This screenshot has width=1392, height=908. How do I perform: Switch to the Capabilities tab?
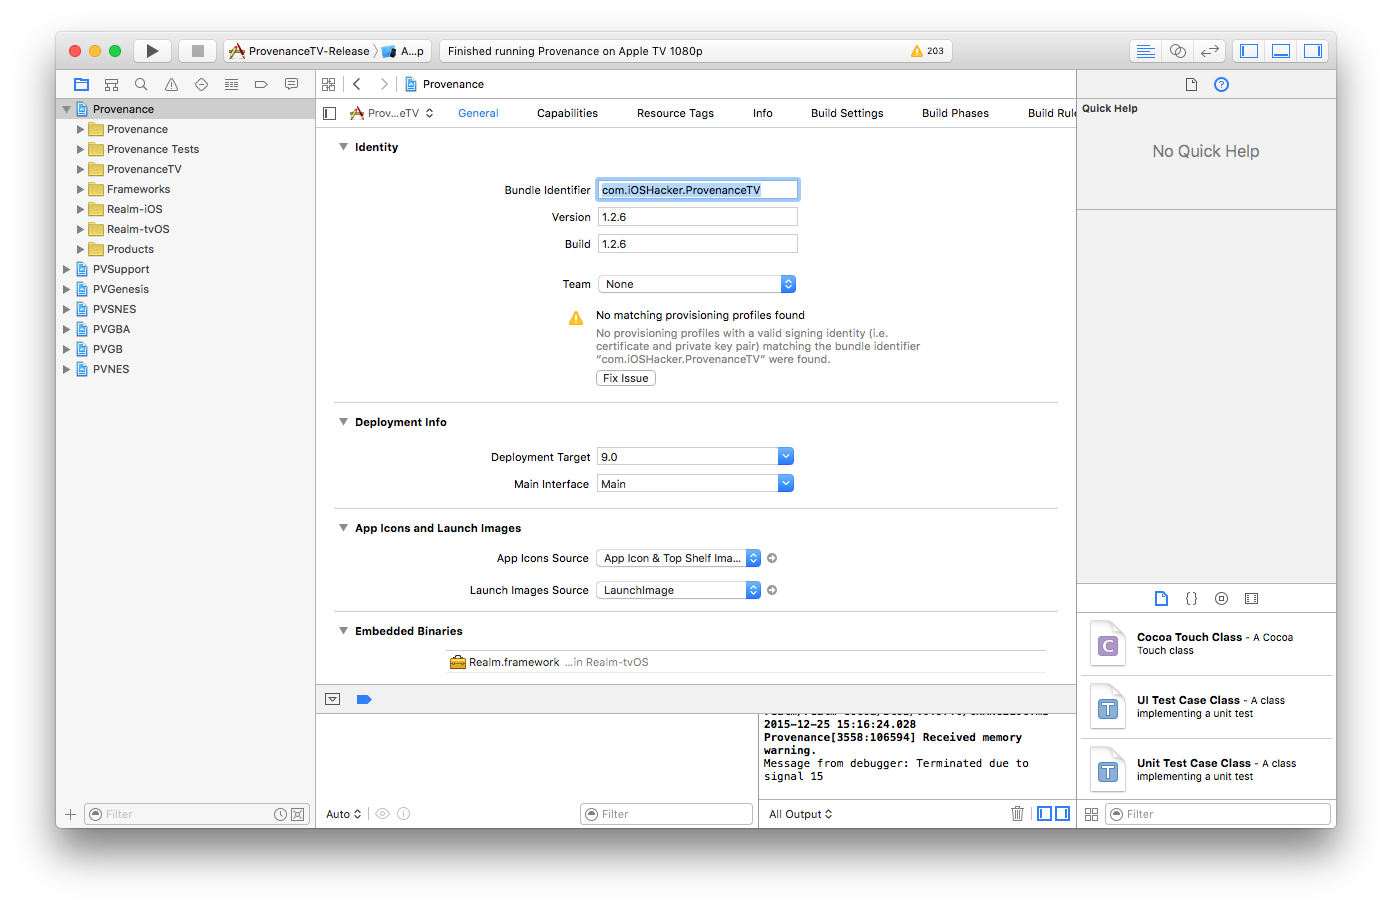(567, 113)
